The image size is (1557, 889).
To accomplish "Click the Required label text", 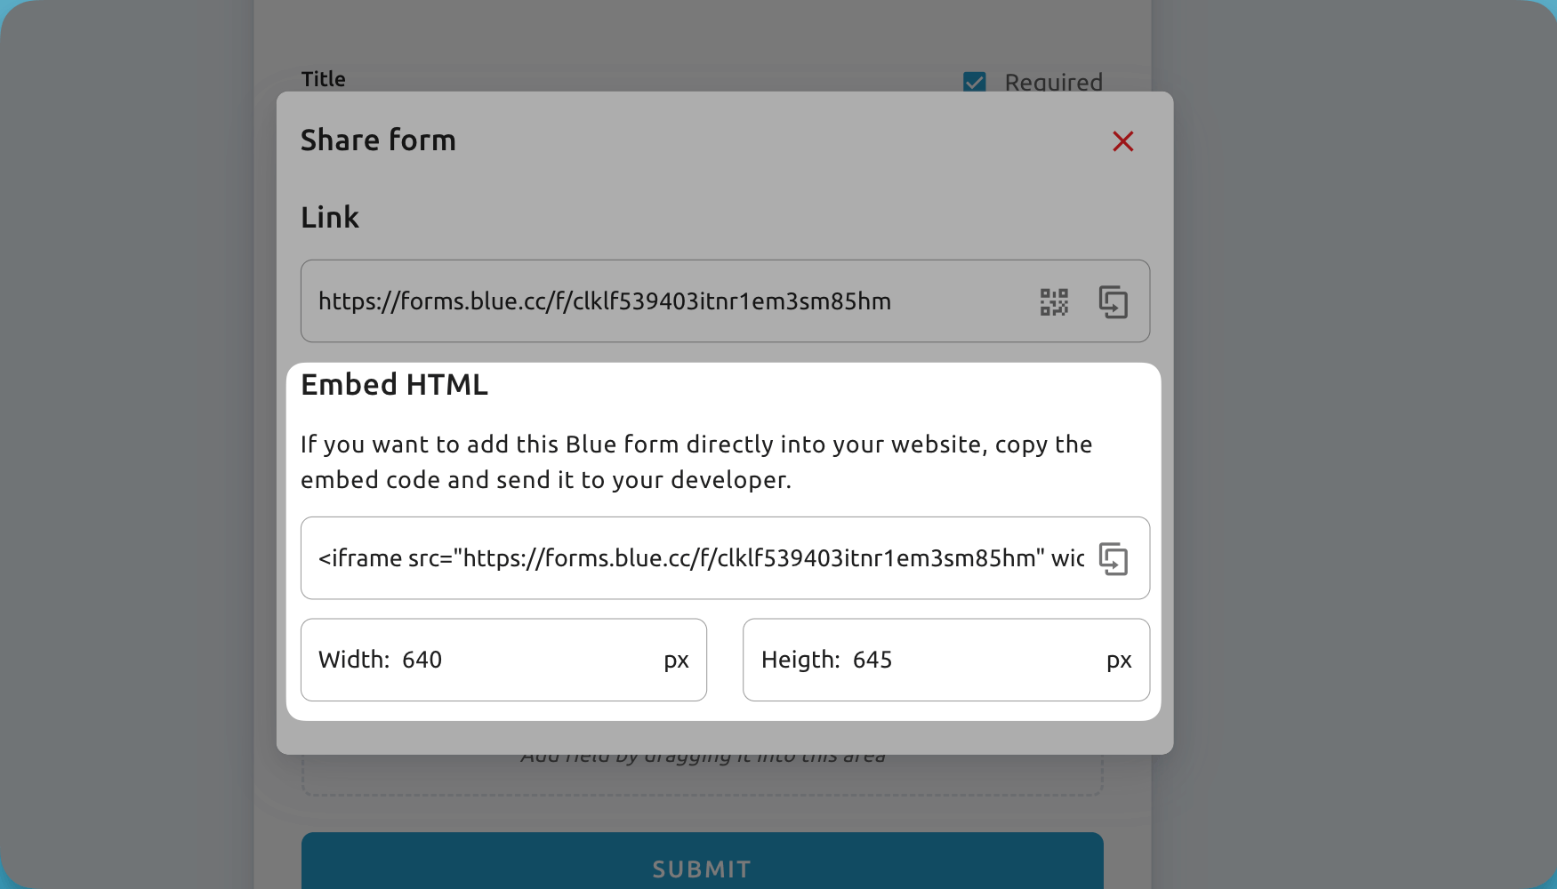I will pyautogui.click(x=1053, y=82).
